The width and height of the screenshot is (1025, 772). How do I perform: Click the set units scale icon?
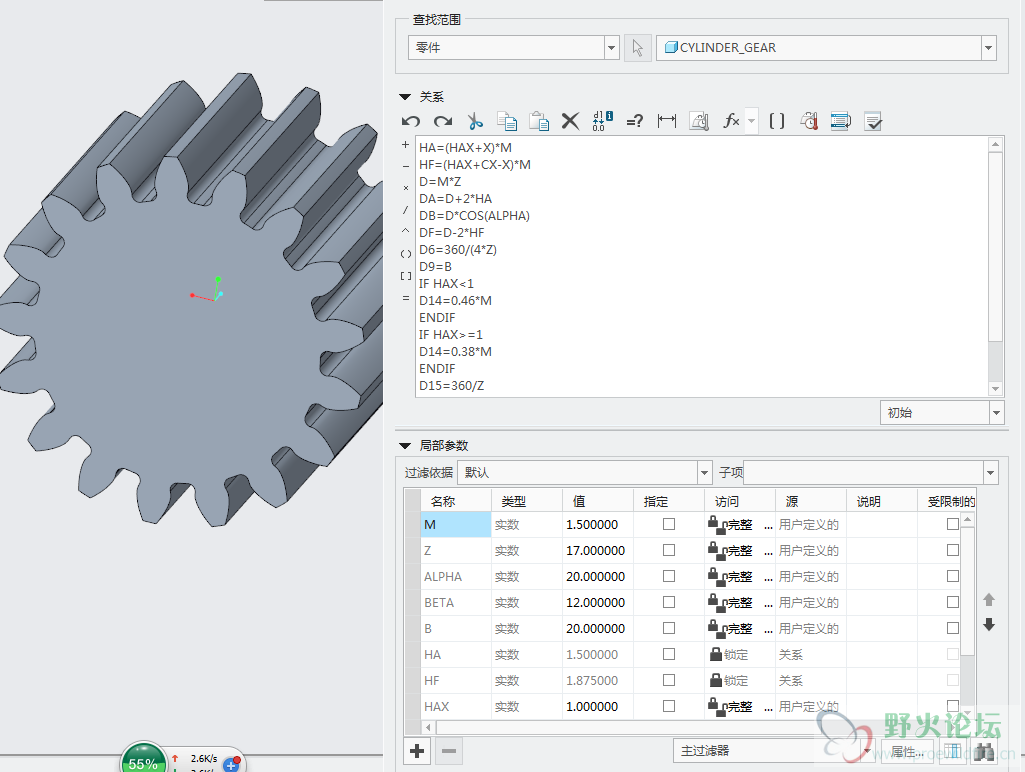pos(699,121)
